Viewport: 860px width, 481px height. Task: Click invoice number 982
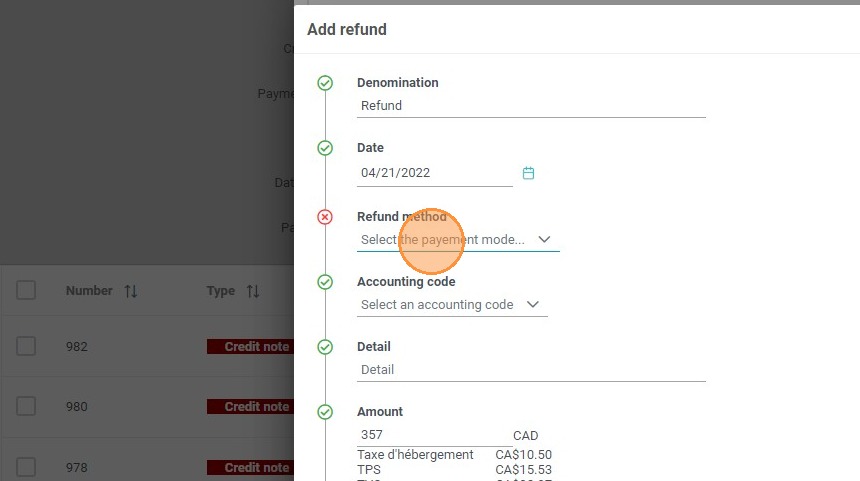point(77,347)
